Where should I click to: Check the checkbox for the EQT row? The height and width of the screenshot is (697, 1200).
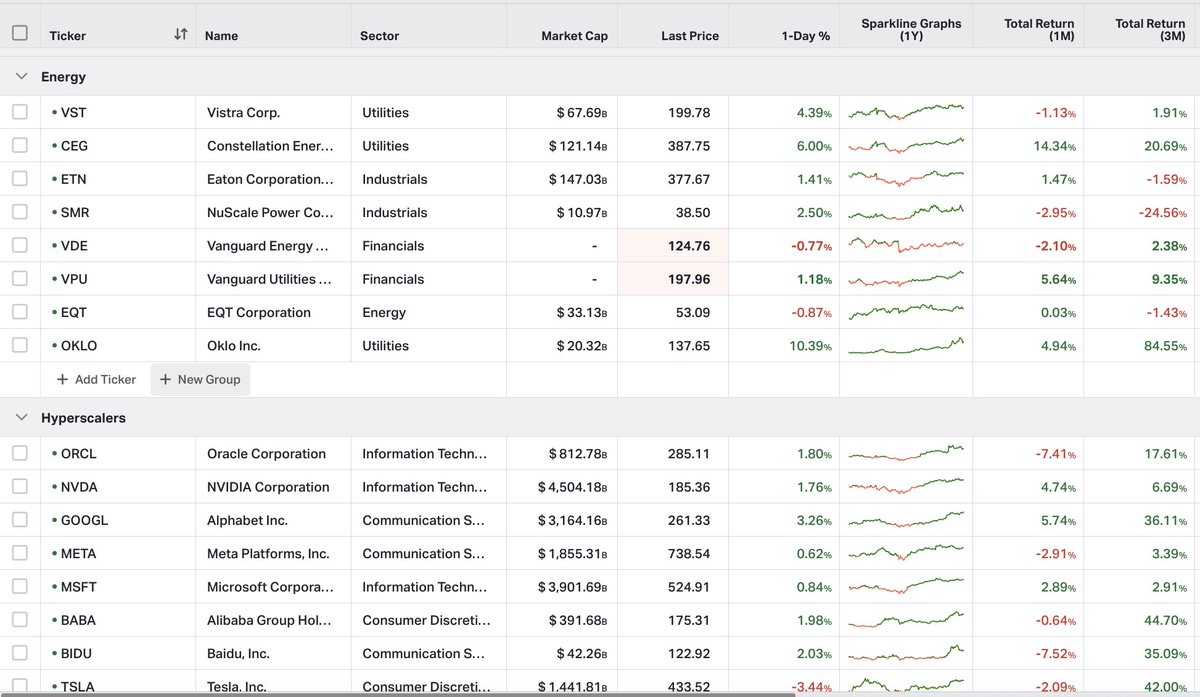pos(18,312)
